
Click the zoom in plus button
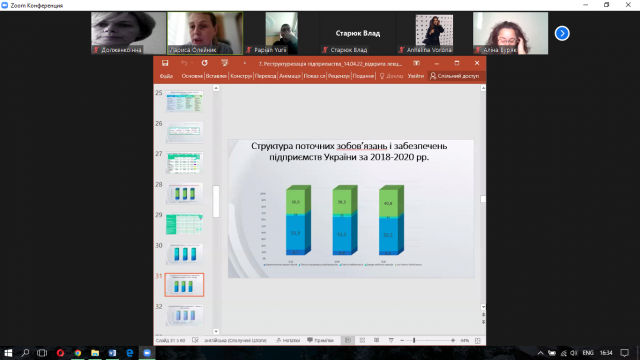[x=453, y=340]
